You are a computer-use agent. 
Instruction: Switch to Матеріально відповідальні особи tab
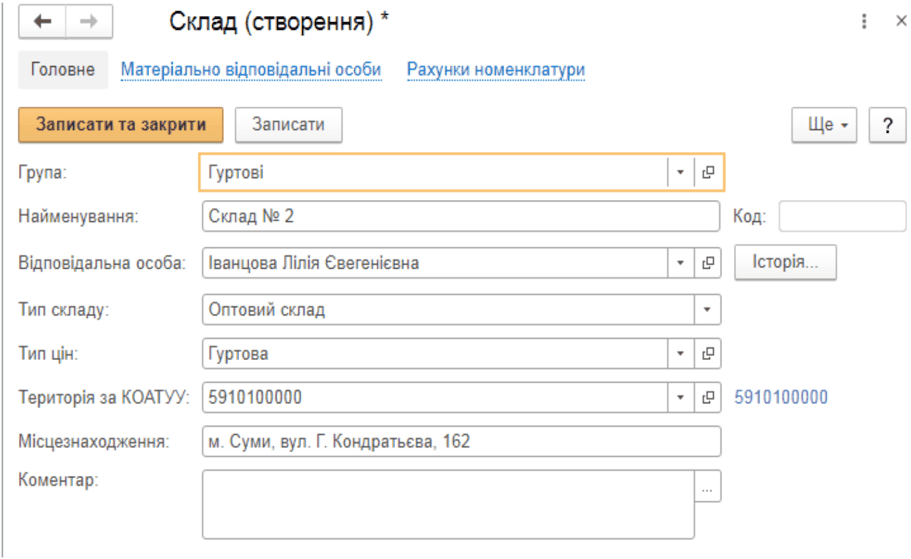point(251,69)
